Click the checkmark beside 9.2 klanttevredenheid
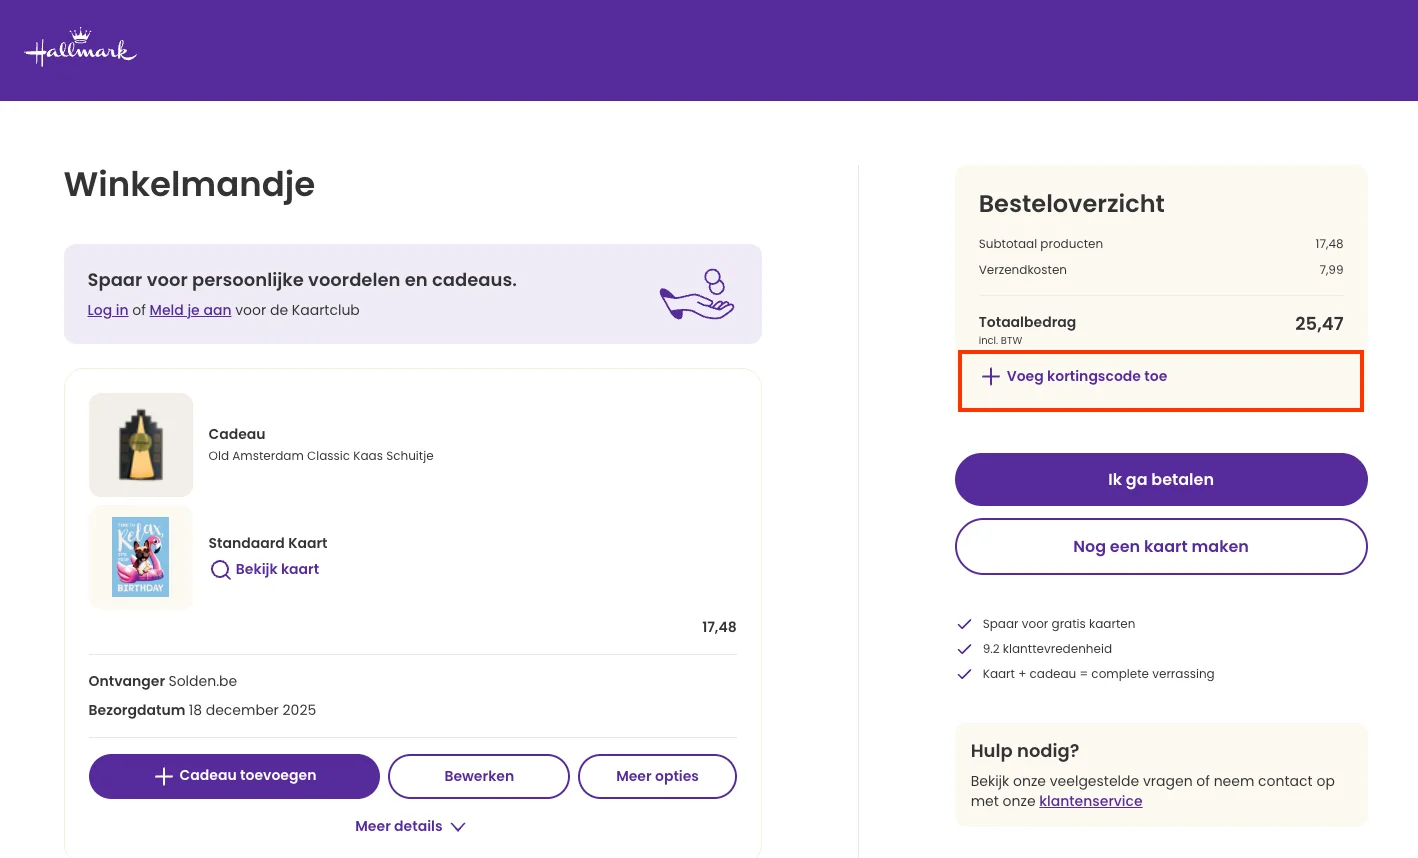Viewport: 1418px width, 858px height. pos(964,648)
